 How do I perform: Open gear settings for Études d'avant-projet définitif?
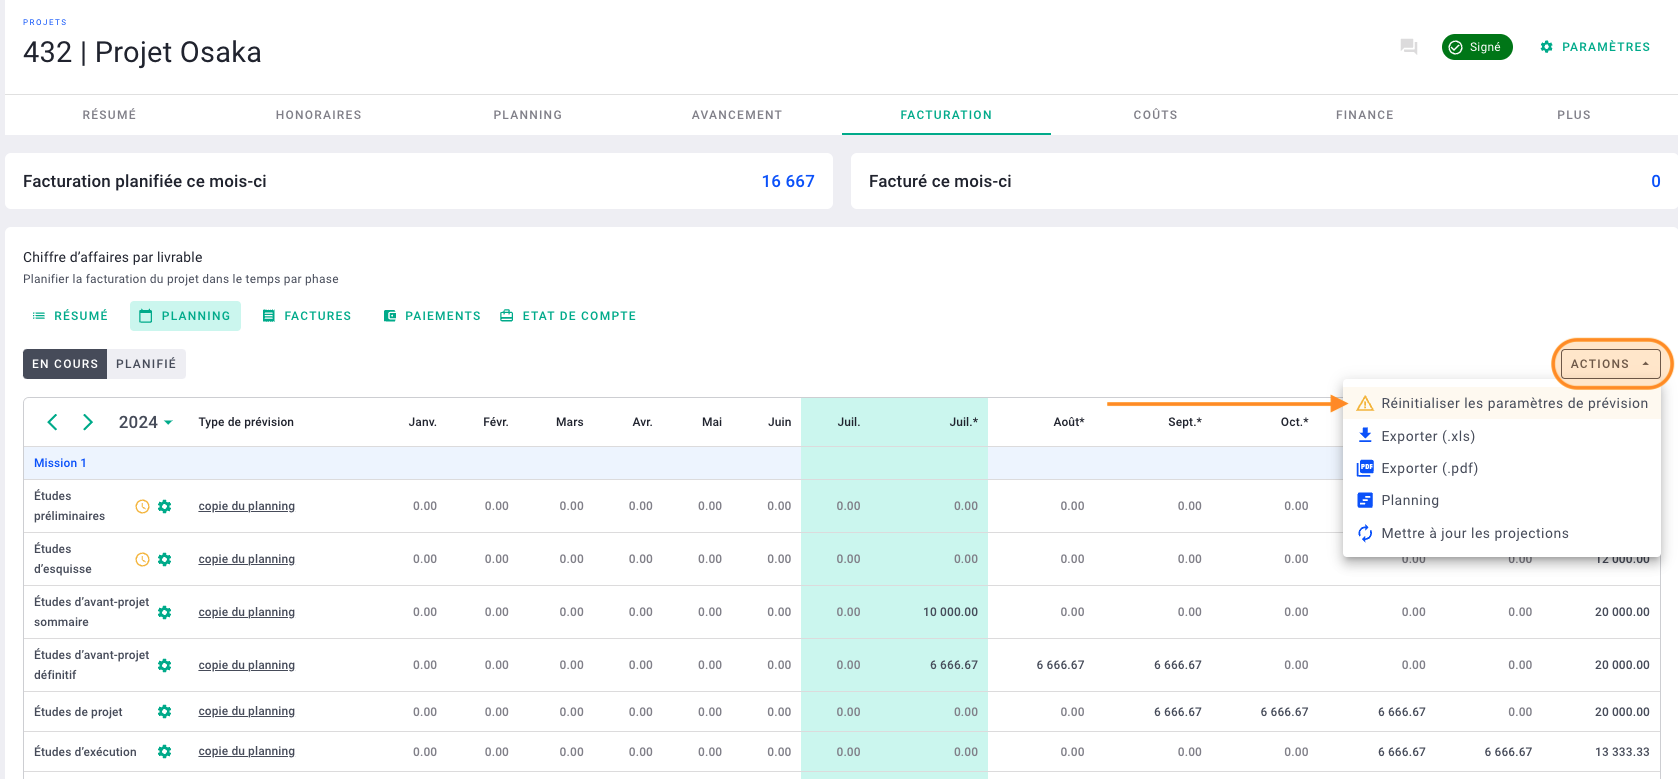pyautogui.click(x=165, y=665)
